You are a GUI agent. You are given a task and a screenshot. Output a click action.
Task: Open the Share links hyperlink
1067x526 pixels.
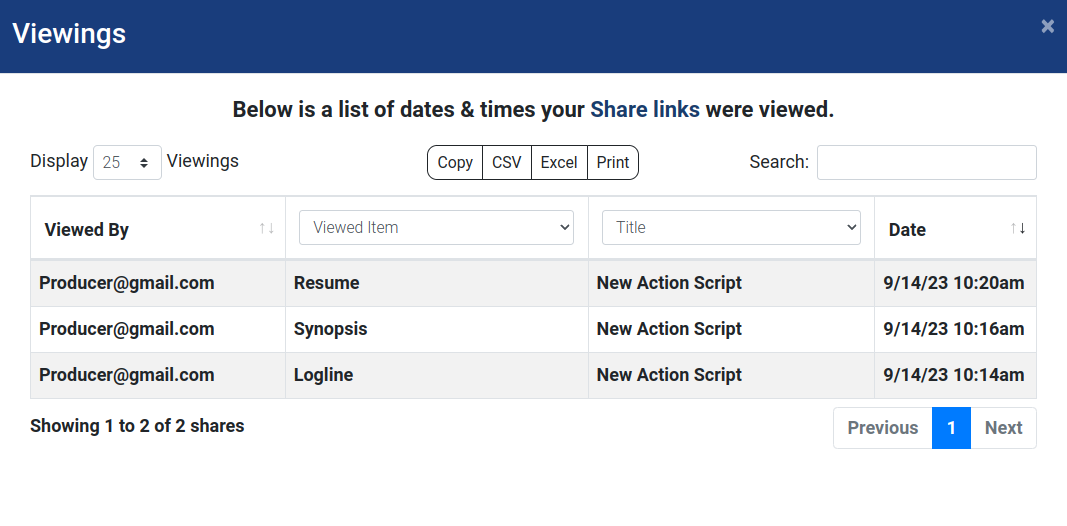pos(645,109)
